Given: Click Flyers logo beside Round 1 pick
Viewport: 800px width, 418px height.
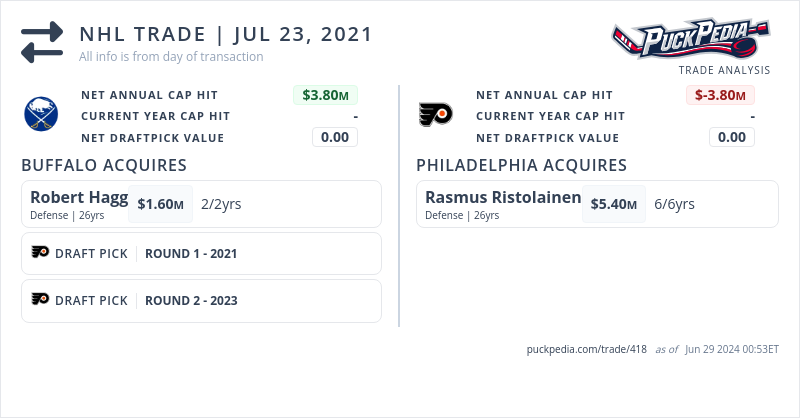Looking at the screenshot, I should click(x=40, y=253).
